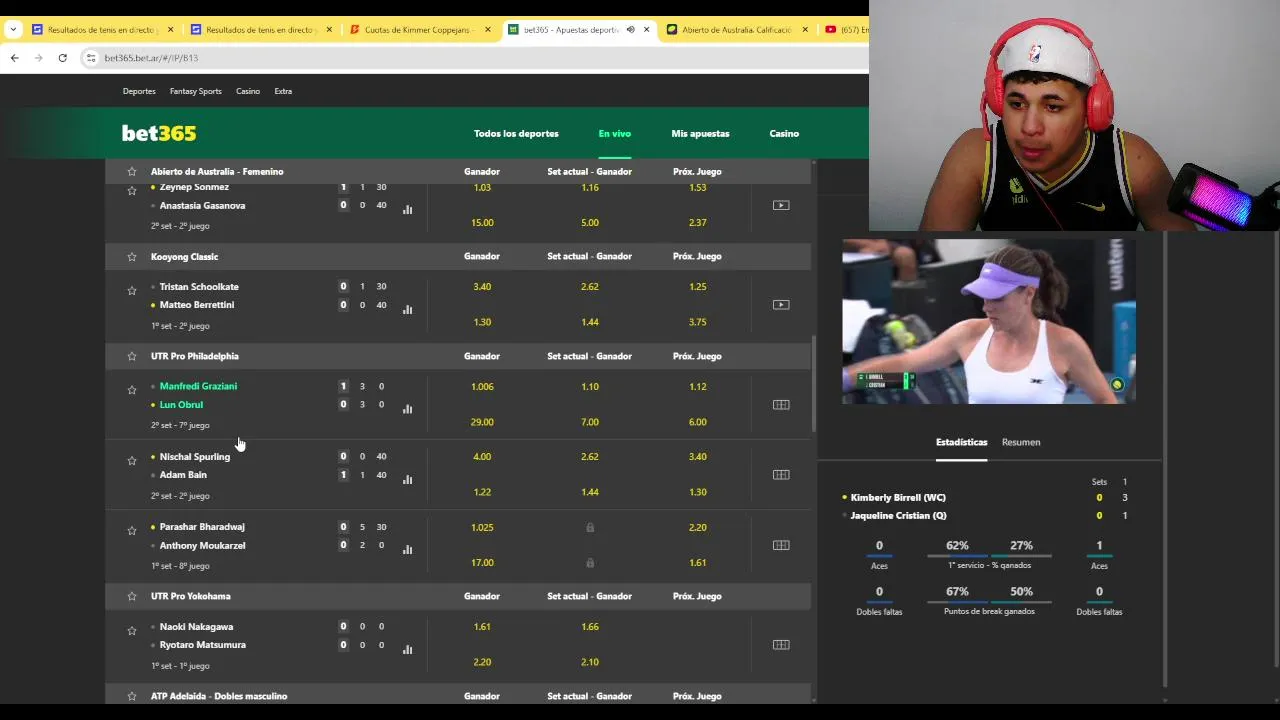Reload the bet365 page
The image size is (1280, 720).
(x=62, y=58)
